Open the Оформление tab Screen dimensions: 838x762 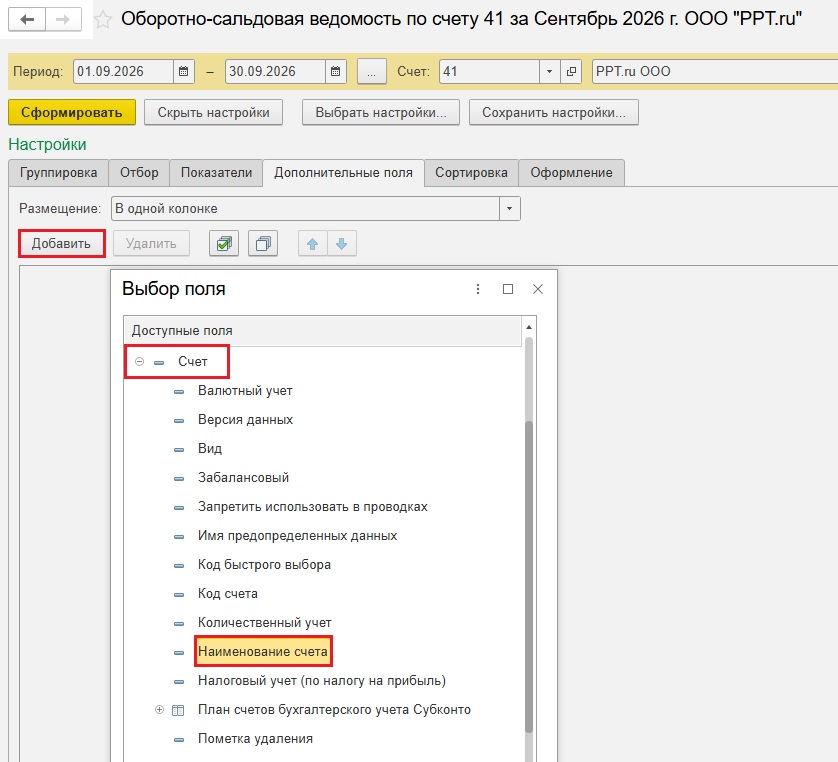tap(571, 173)
